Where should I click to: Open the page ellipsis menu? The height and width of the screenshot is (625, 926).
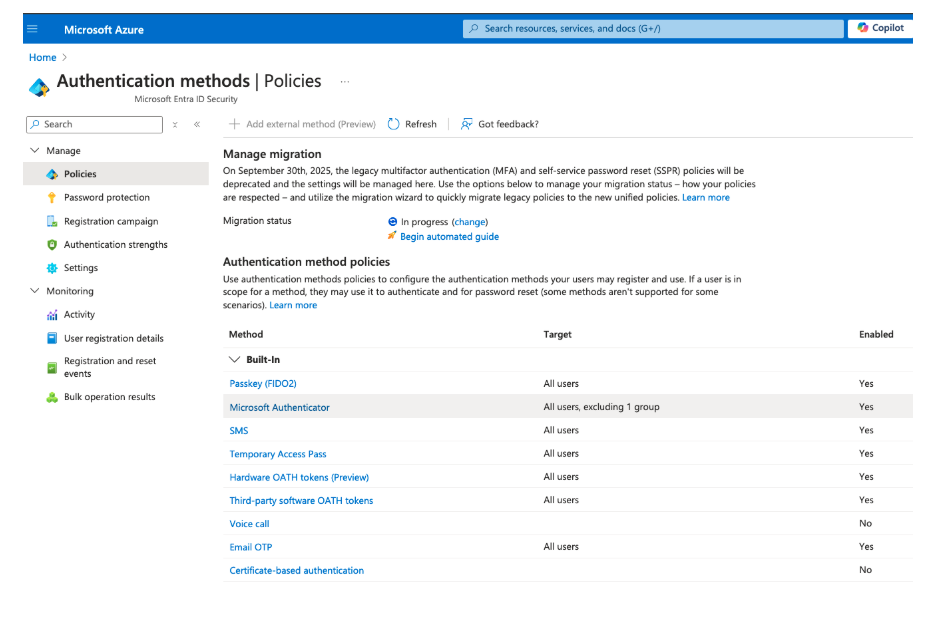pos(345,82)
